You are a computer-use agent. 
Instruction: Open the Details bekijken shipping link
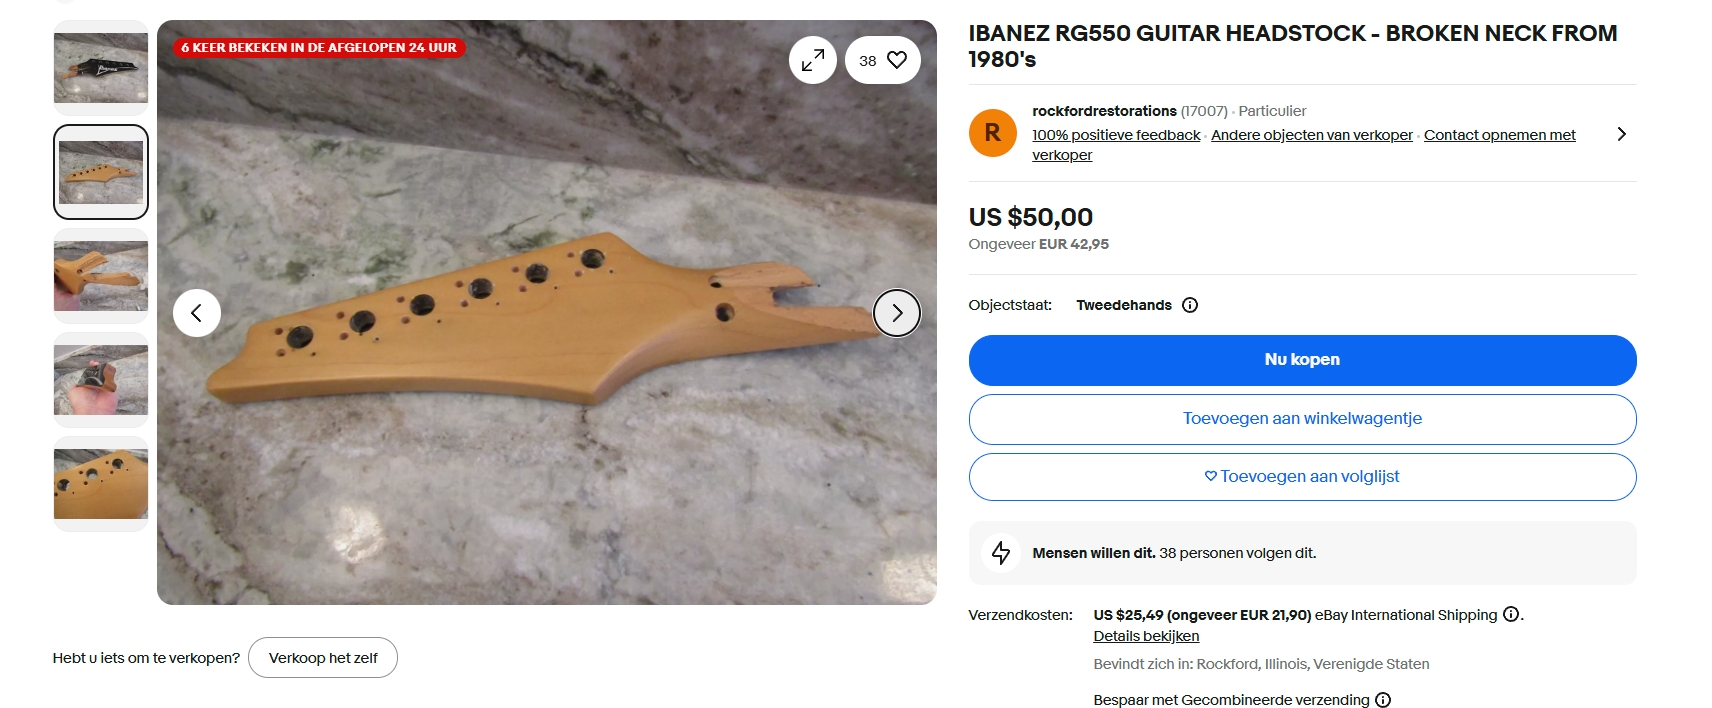tap(1146, 636)
